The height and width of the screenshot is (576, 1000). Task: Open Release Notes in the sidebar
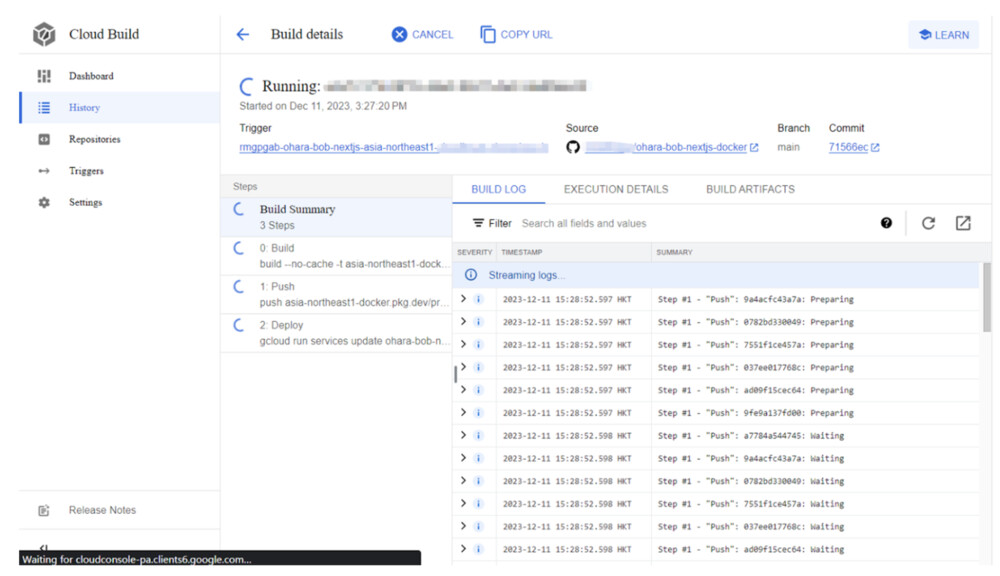click(101, 510)
